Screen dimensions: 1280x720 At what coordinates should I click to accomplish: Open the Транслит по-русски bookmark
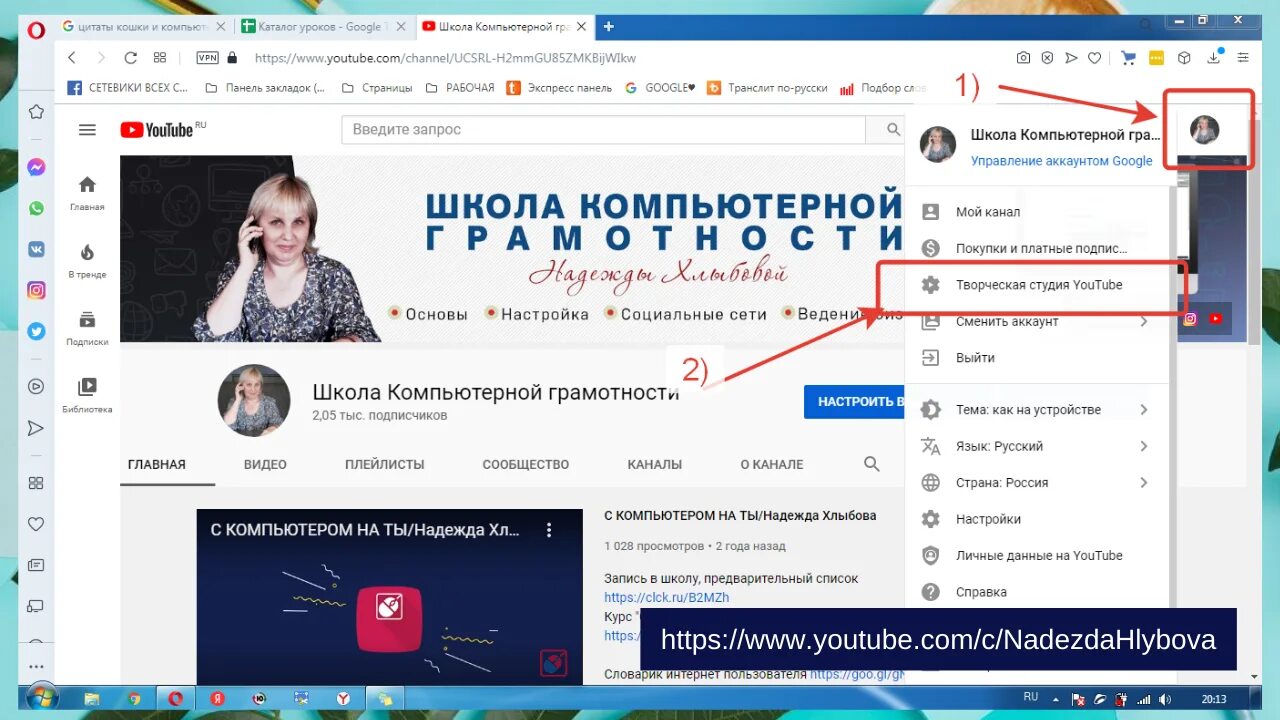point(767,88)
